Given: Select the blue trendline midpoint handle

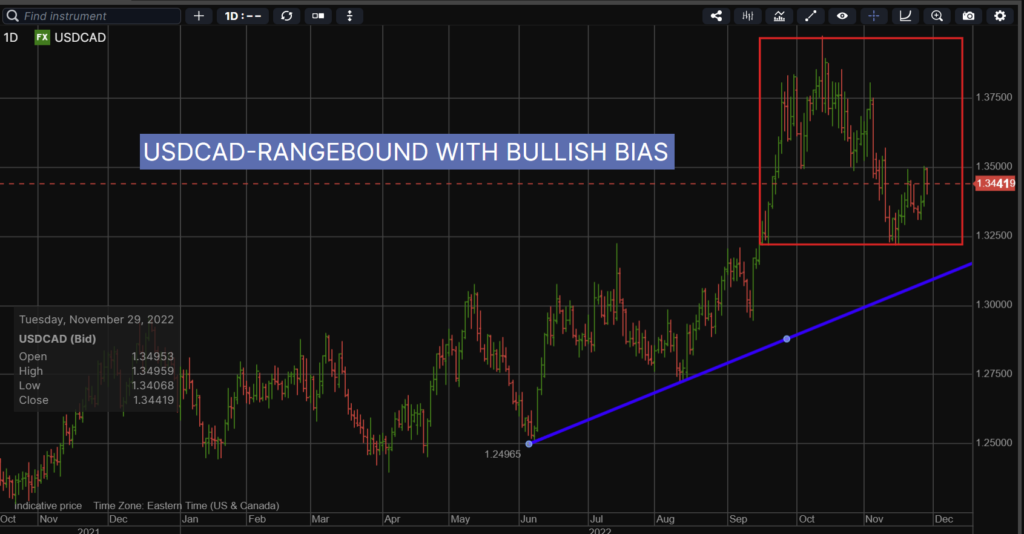Looking at the screenshot, I should [x=787, y=339].
